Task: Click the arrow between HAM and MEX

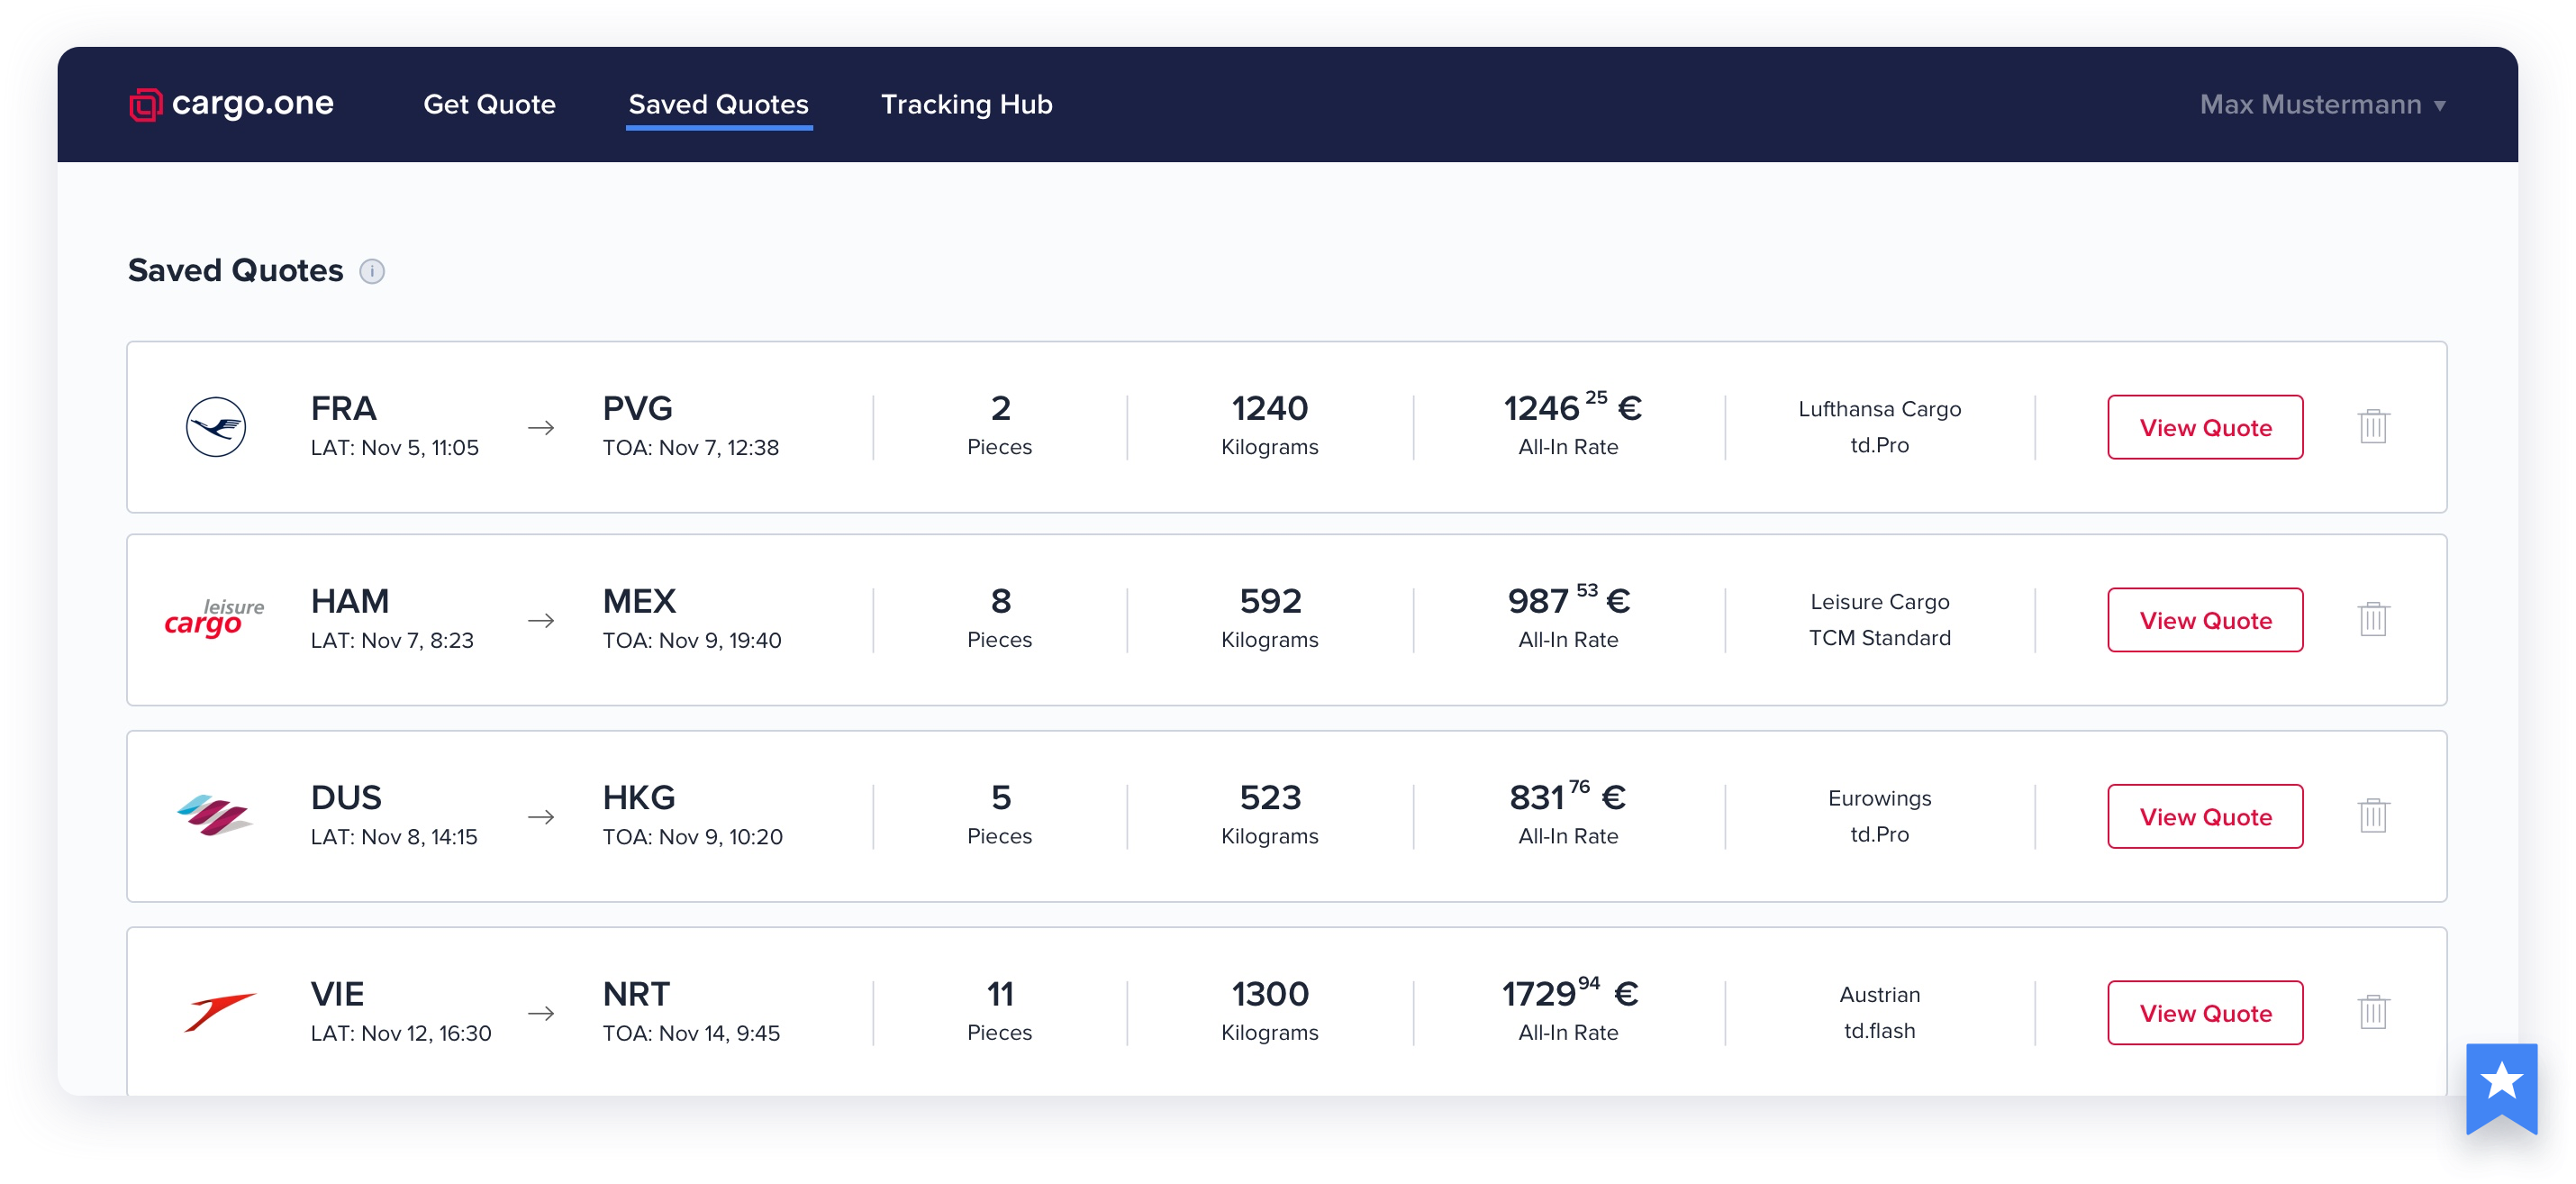Action: (541, 619)
